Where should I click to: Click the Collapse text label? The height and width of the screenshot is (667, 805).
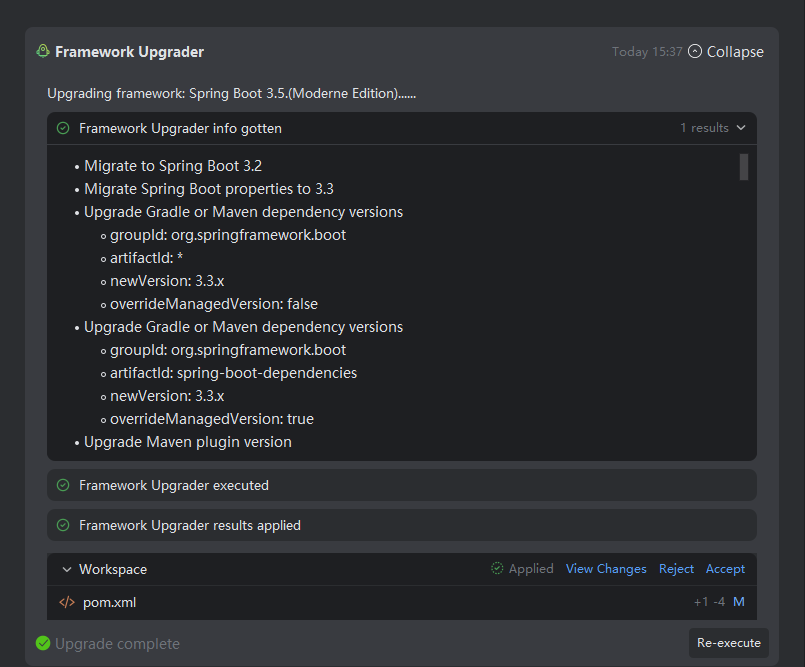point(735,52)
